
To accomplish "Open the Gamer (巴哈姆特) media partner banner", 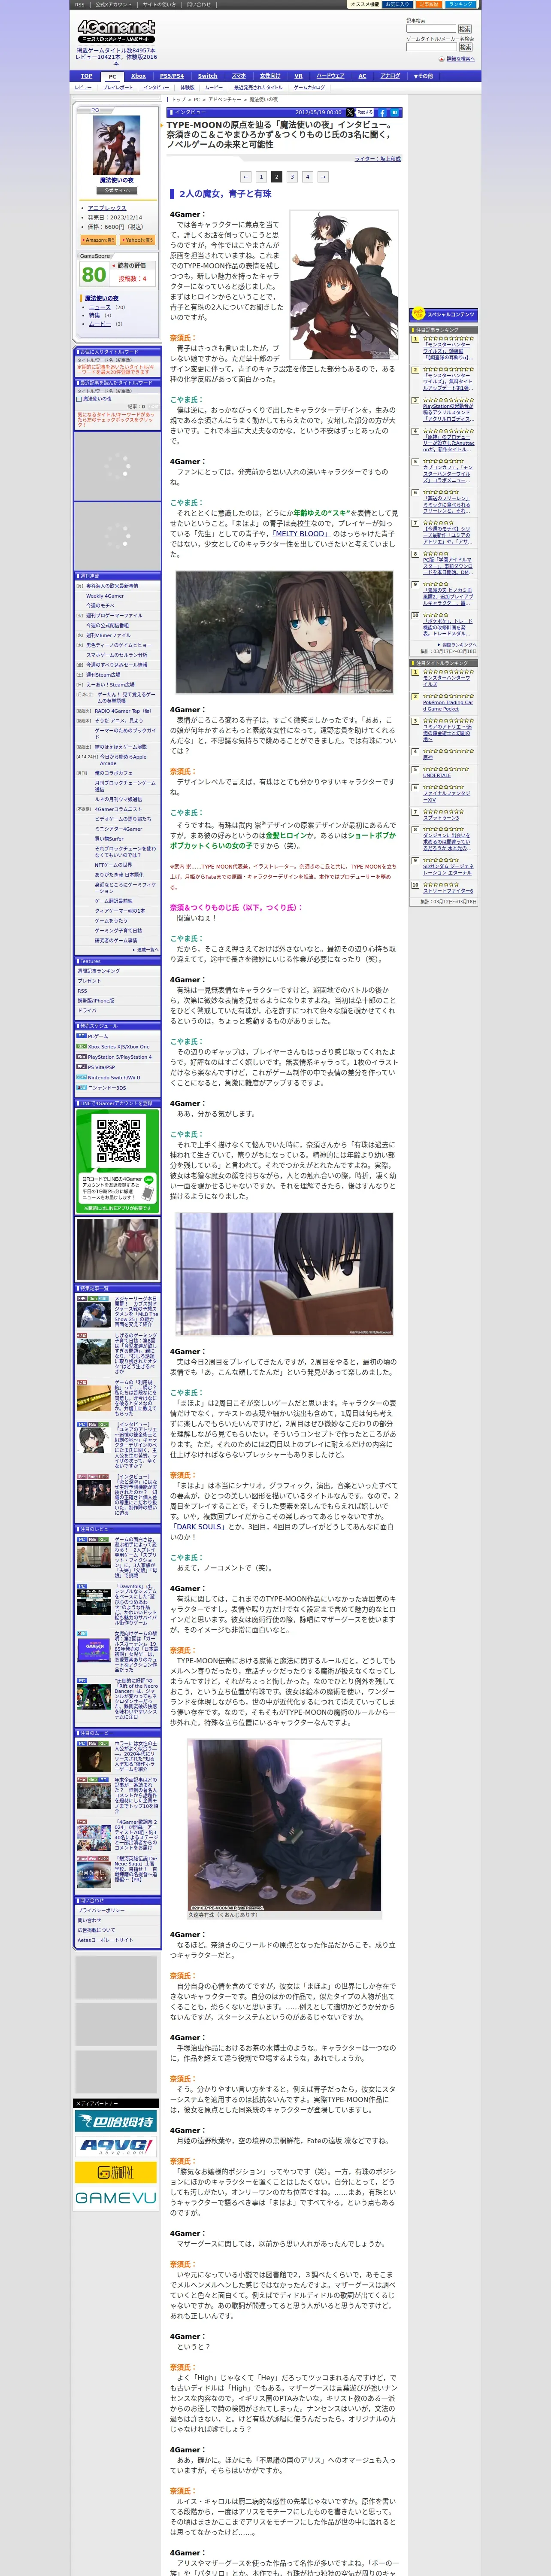I will (x=116, y=2121).
